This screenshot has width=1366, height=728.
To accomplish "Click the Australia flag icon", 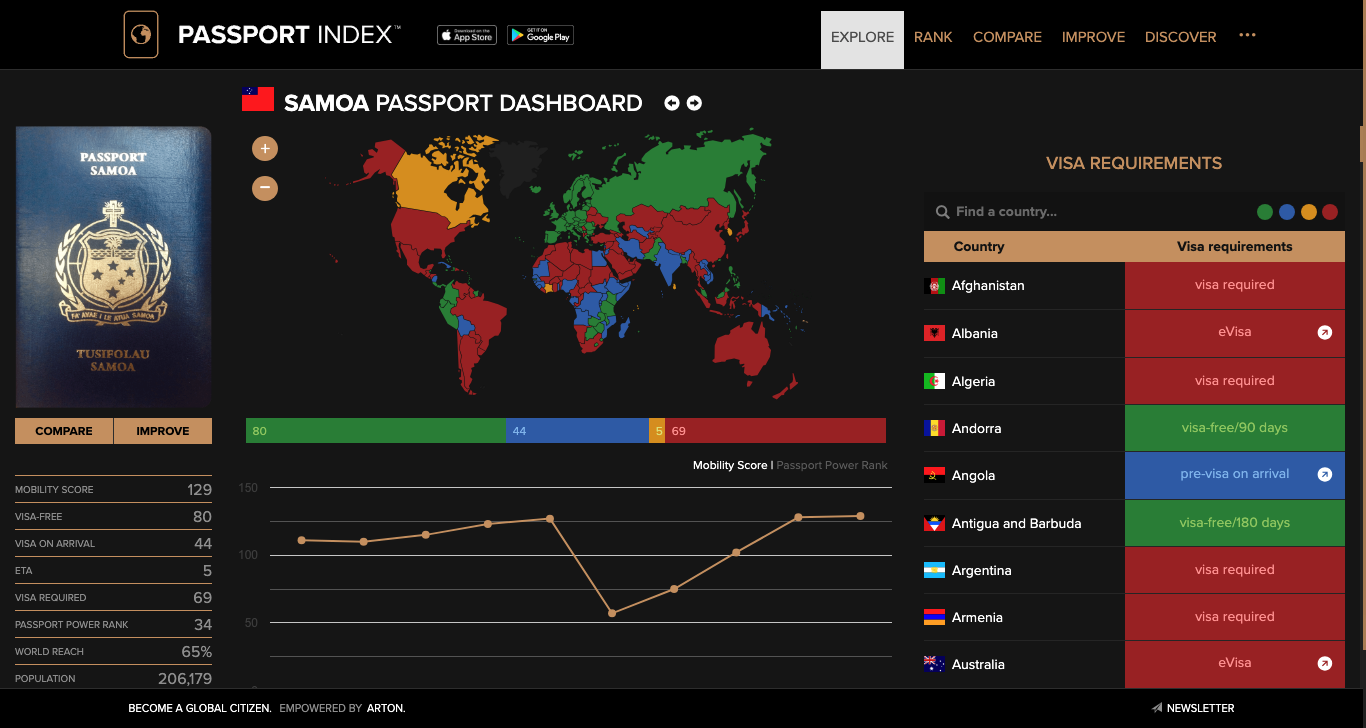I will pyautogui.click(x=935, y=664).
